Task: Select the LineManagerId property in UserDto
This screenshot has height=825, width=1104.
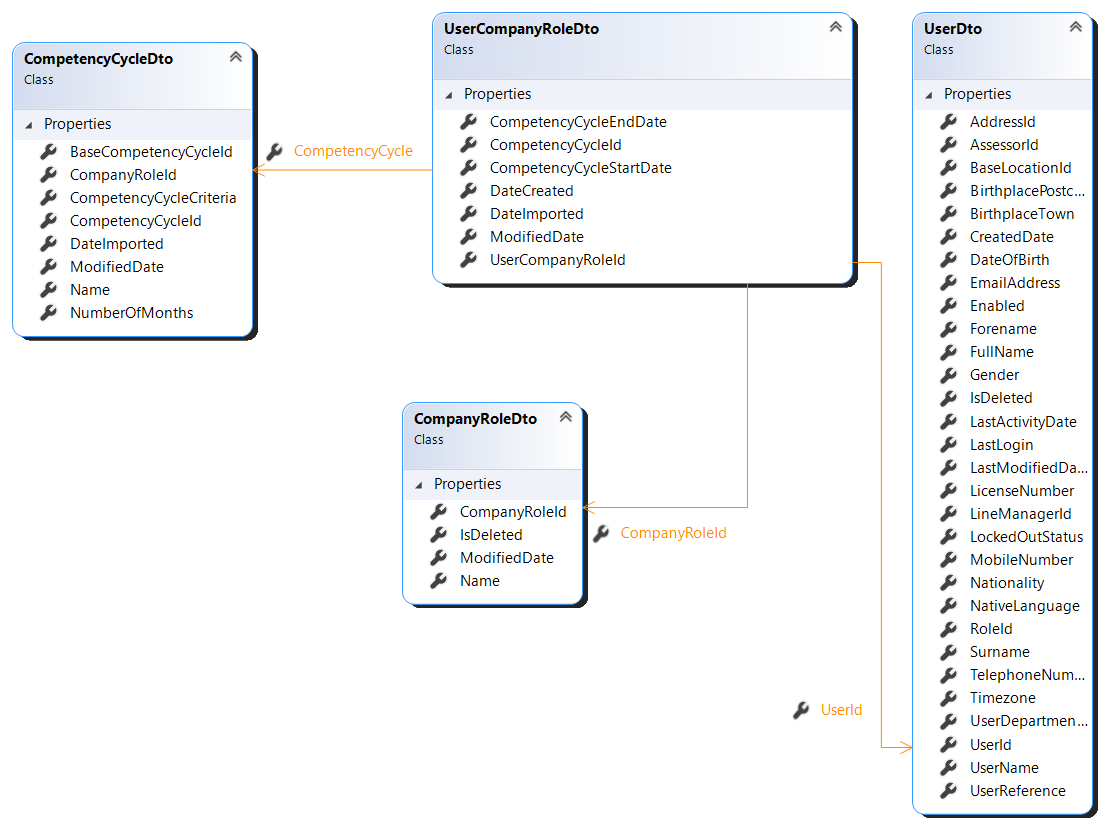Action: pyautogui.click(x=1020, y=514)
